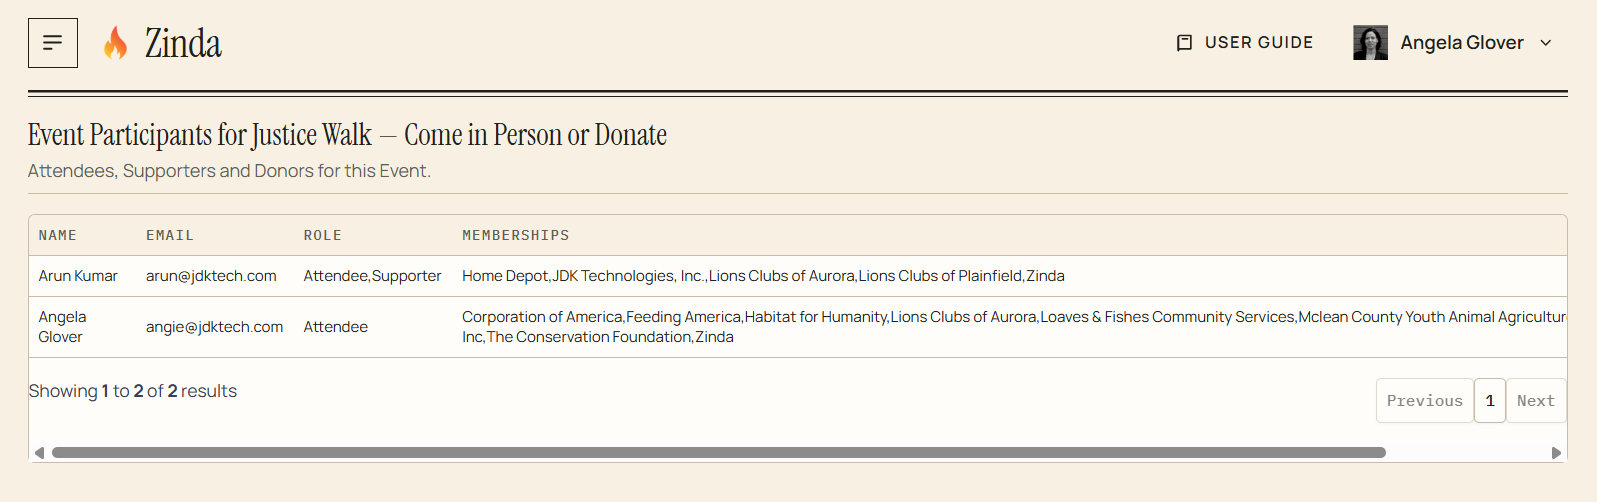The height and width of the screenshot is (502, 1597).
Task: Click the horizontal scrollbar right arrow
Action: pos(1556,453)
